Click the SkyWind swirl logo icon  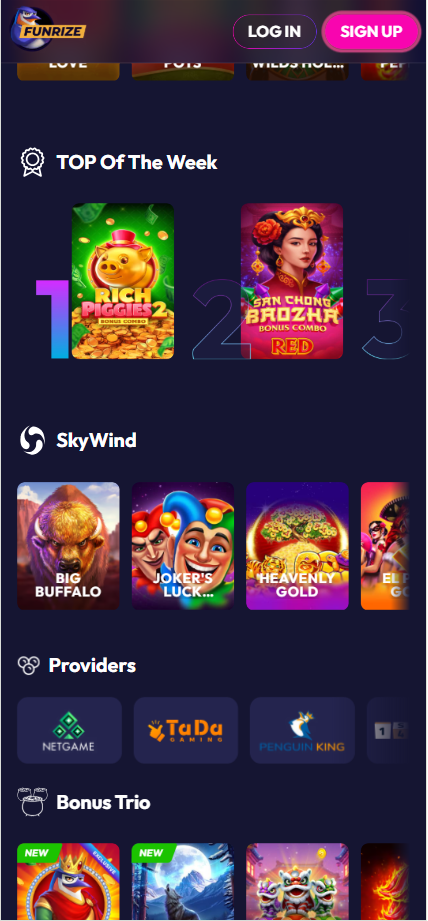[32, 440]
